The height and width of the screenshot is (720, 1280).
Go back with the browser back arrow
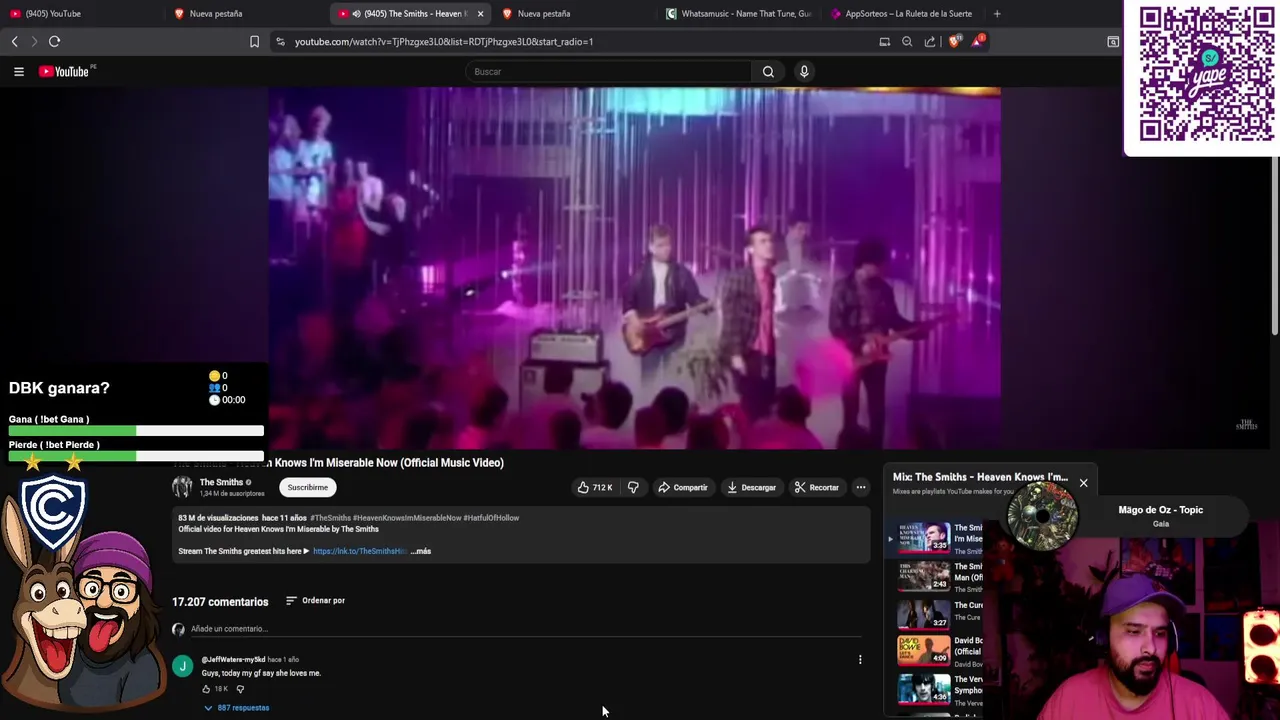[x=14, y=41]
